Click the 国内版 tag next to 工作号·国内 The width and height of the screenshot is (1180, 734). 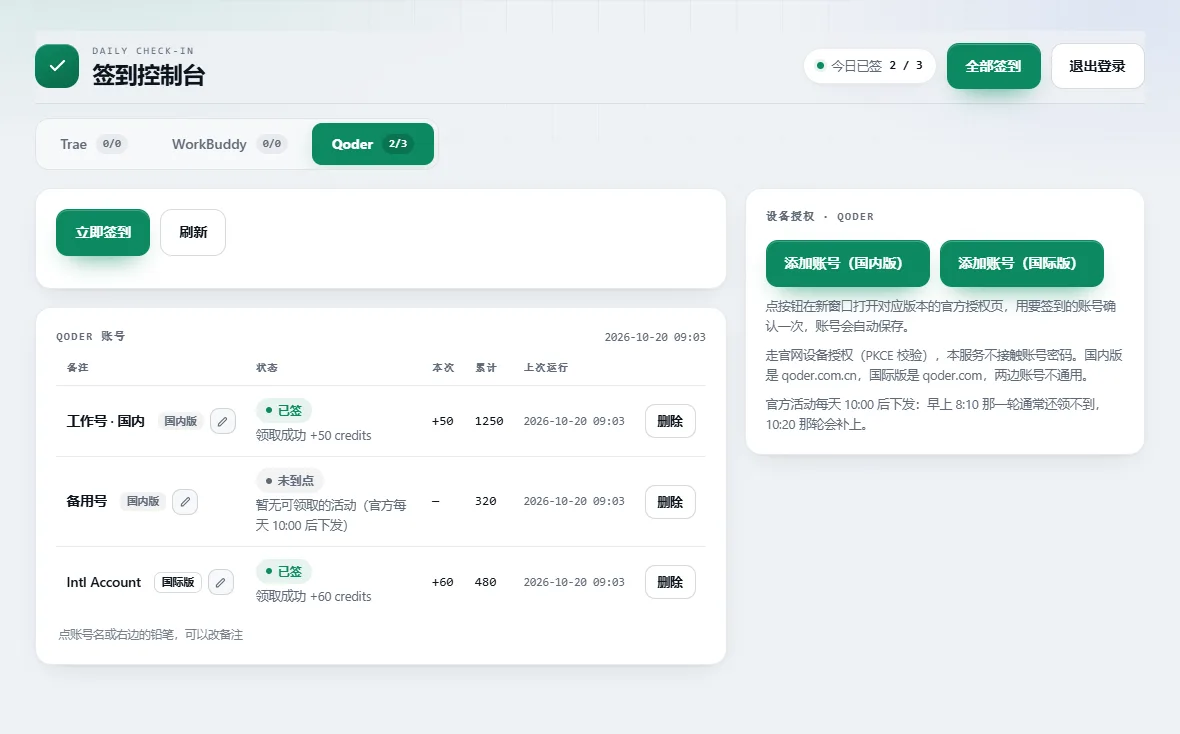click(181, 422)
